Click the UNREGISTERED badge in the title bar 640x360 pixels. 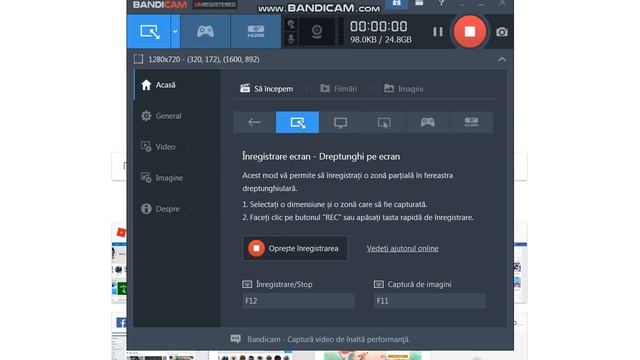pos(215,4)
